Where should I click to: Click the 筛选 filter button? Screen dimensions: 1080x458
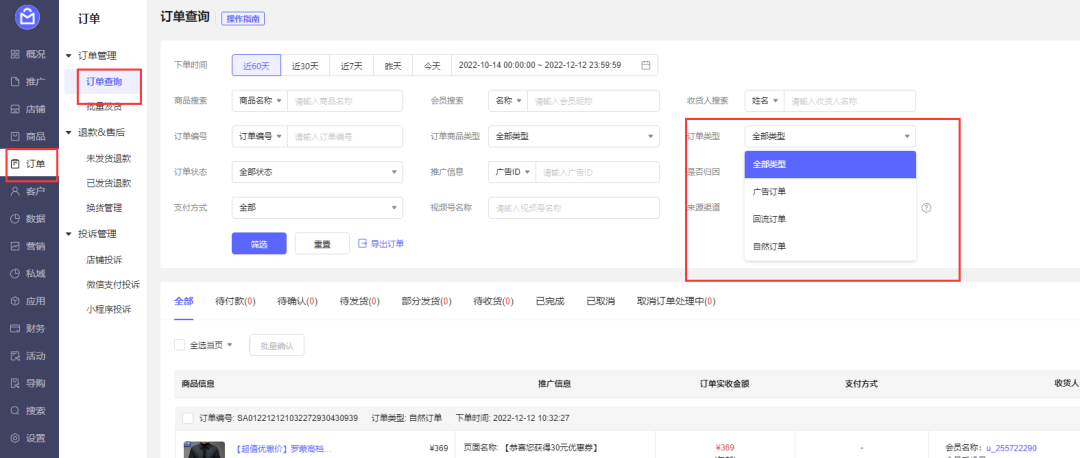259,243
